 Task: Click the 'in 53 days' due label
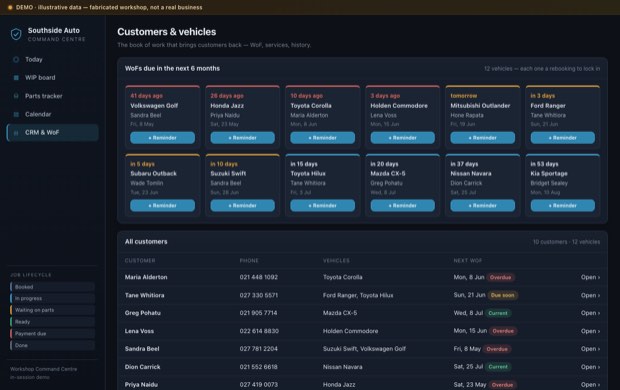(x=544, y=164)
